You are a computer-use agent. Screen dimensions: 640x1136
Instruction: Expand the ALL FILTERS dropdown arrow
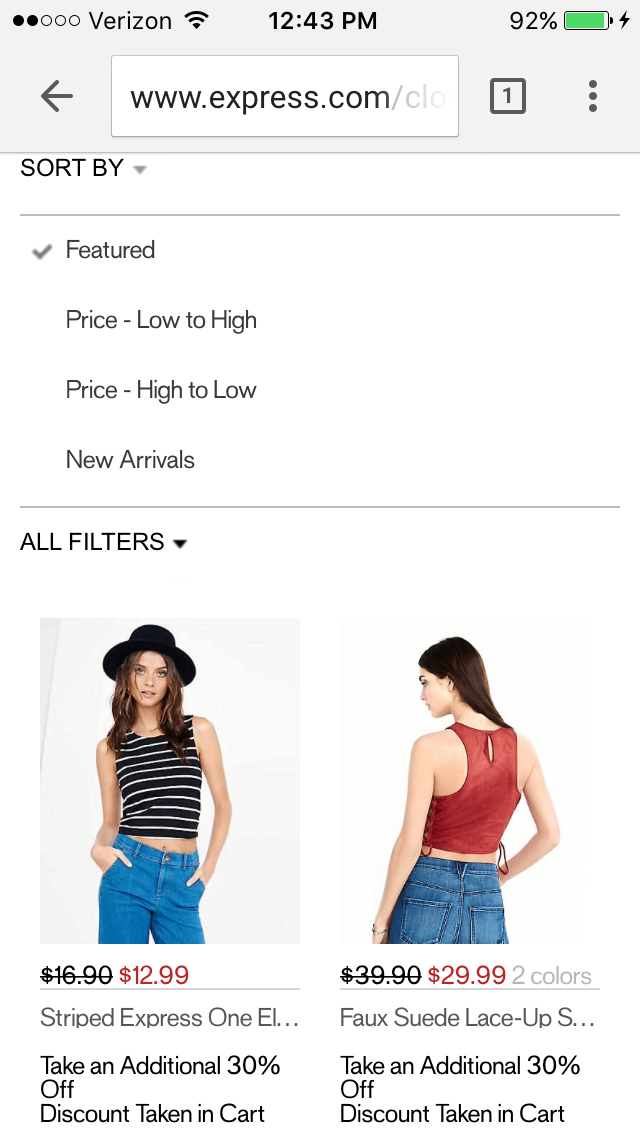click(x=180, y=543)
